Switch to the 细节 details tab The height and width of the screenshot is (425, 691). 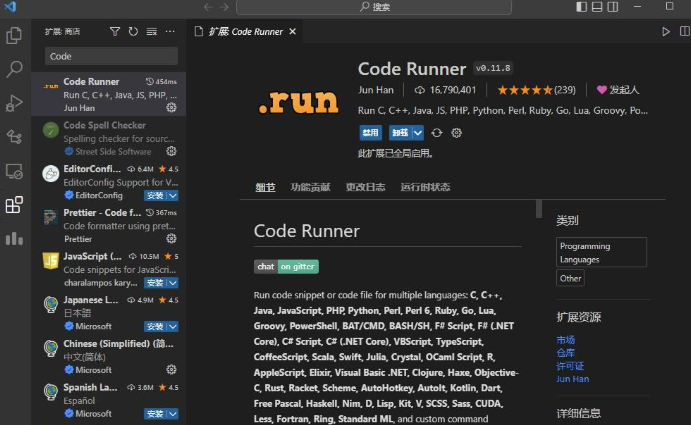[x=265, y=187]
